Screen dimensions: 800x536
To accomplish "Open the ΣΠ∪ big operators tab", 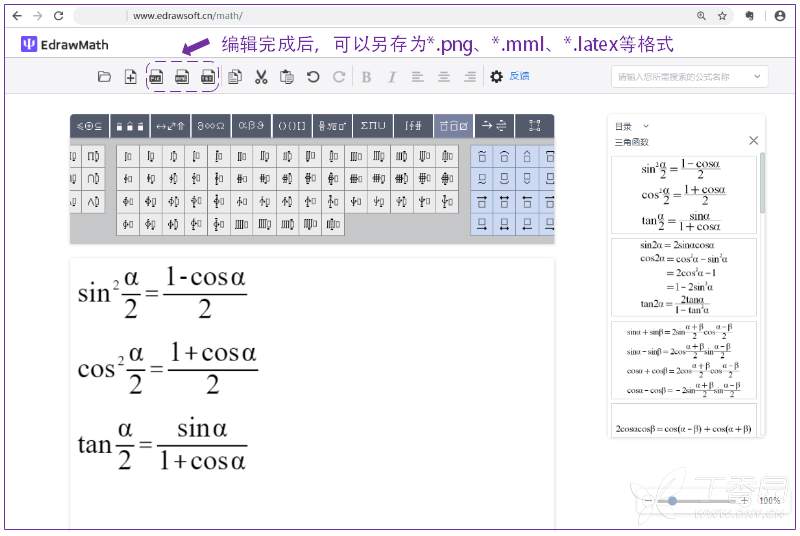I will [x=373, y=126].
